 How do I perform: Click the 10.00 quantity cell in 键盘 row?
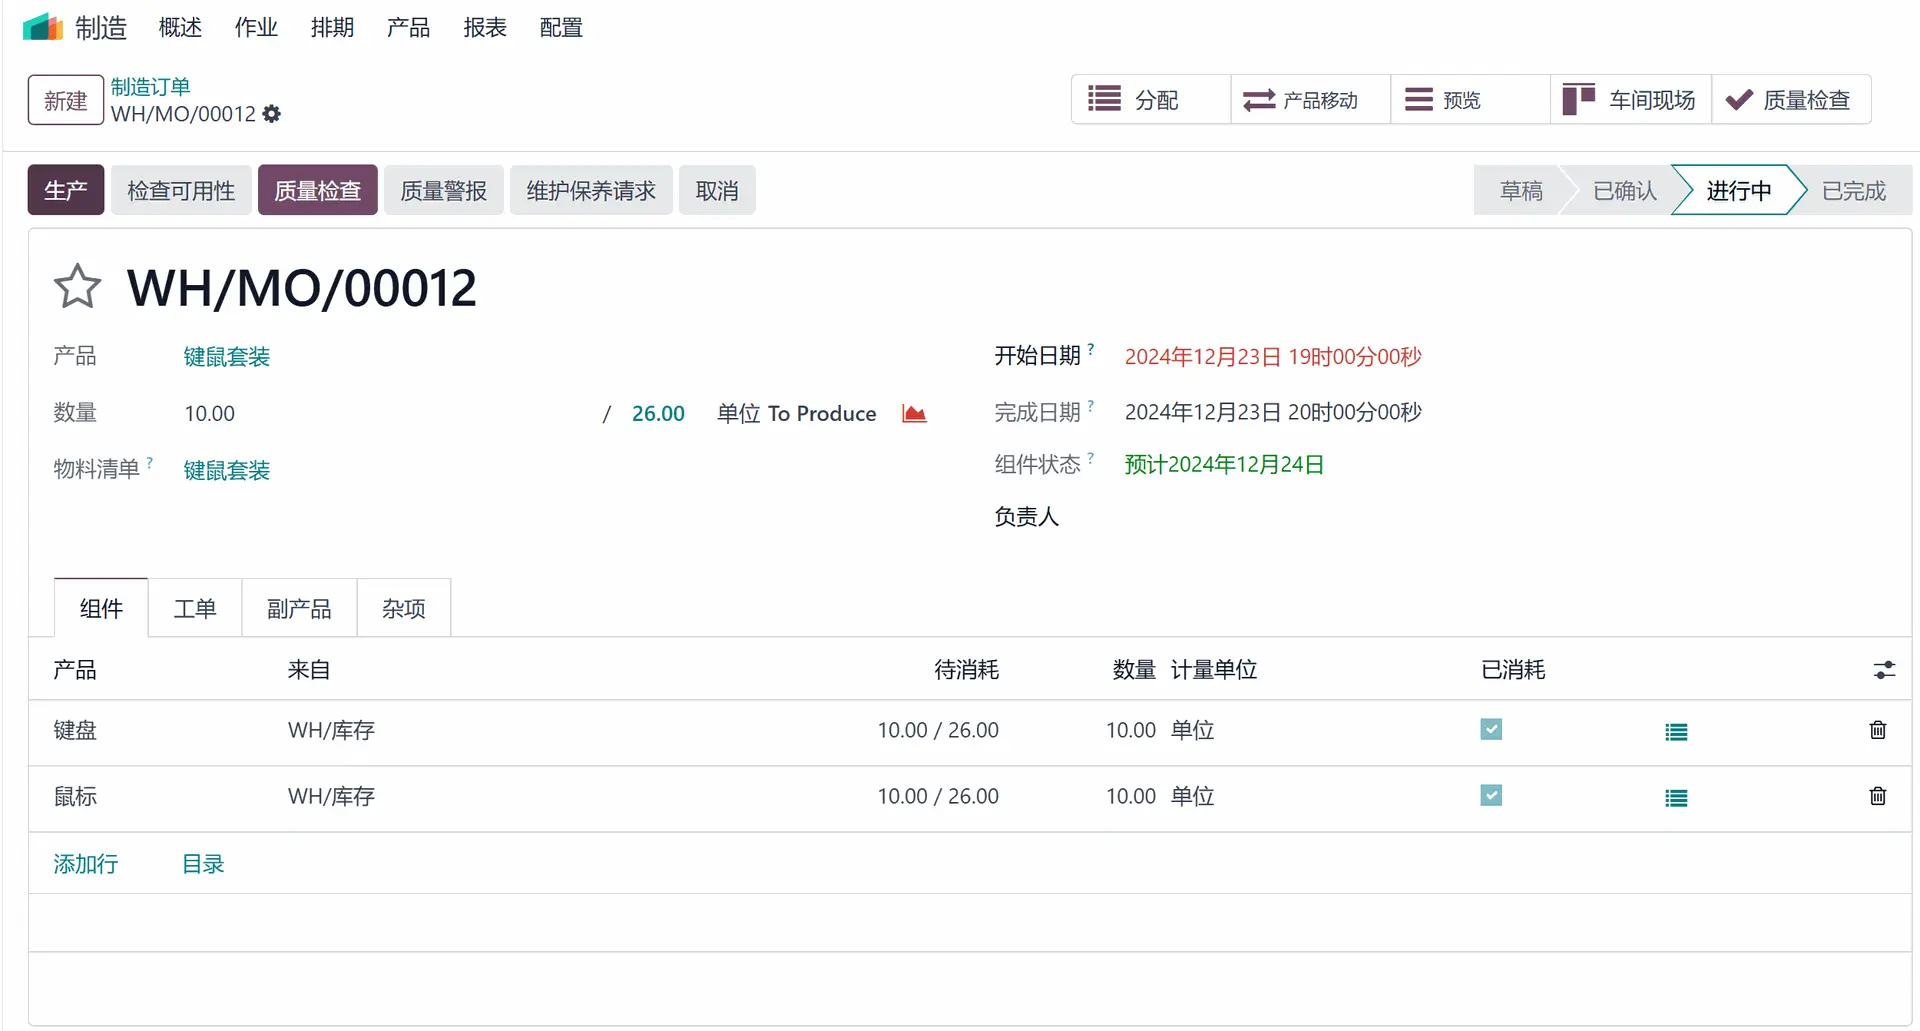pyautogui.click(x=1131, y=730)
